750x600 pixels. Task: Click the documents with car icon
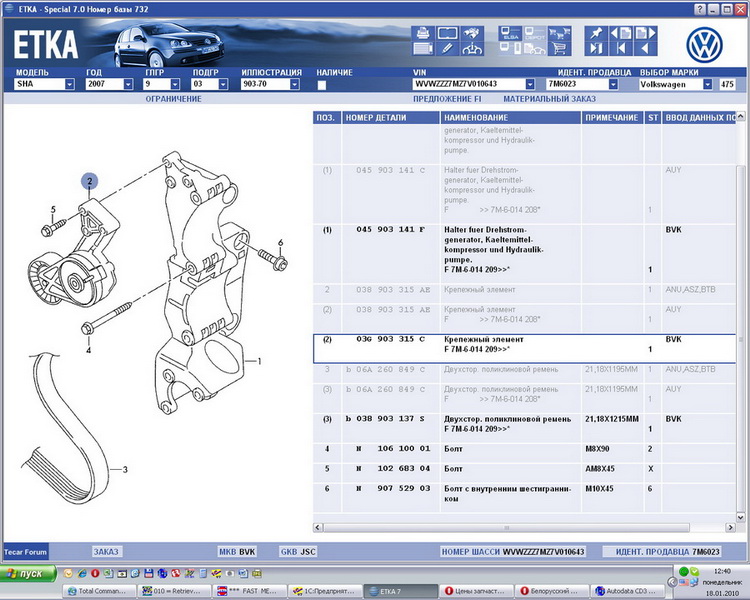pyautogui.click(x=535, y=48)
